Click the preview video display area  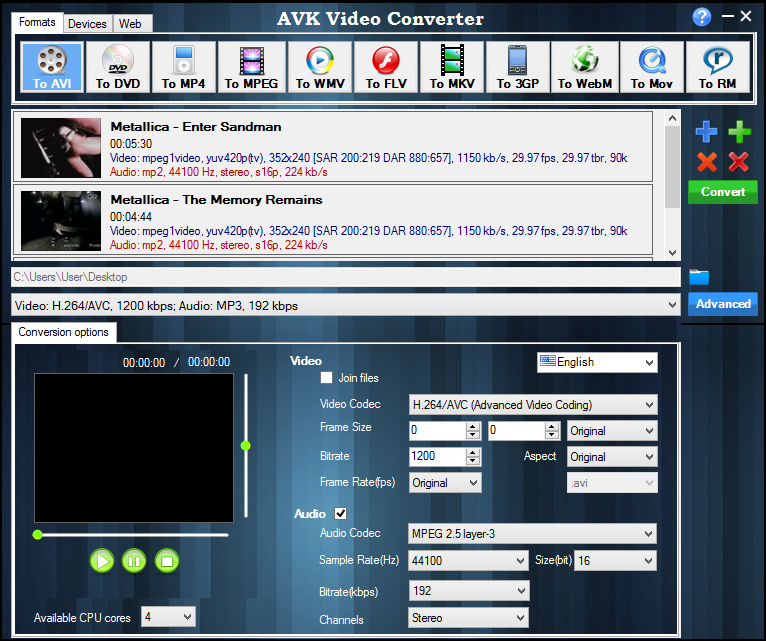coord(134,448)
